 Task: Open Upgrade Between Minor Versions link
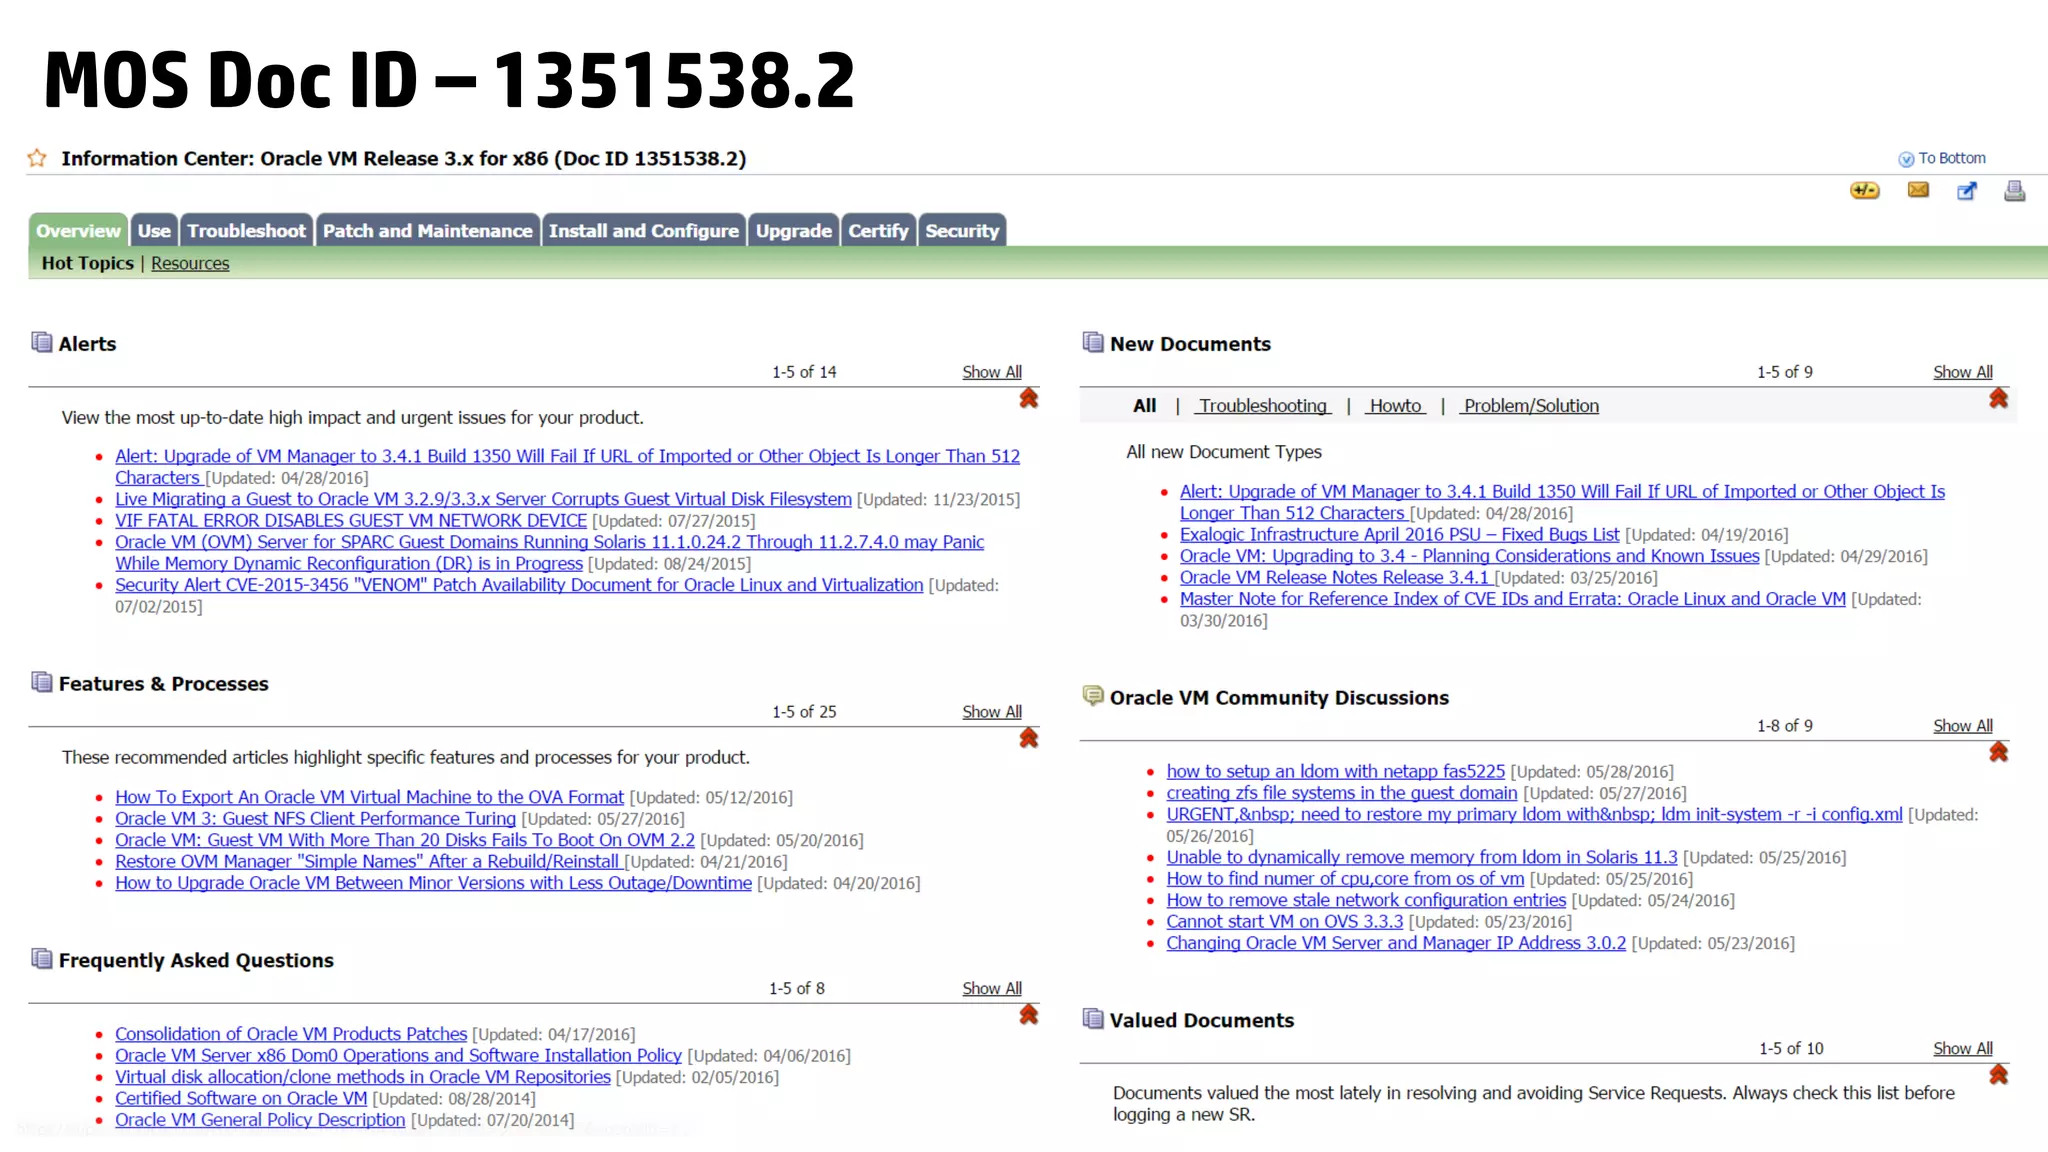433,883
